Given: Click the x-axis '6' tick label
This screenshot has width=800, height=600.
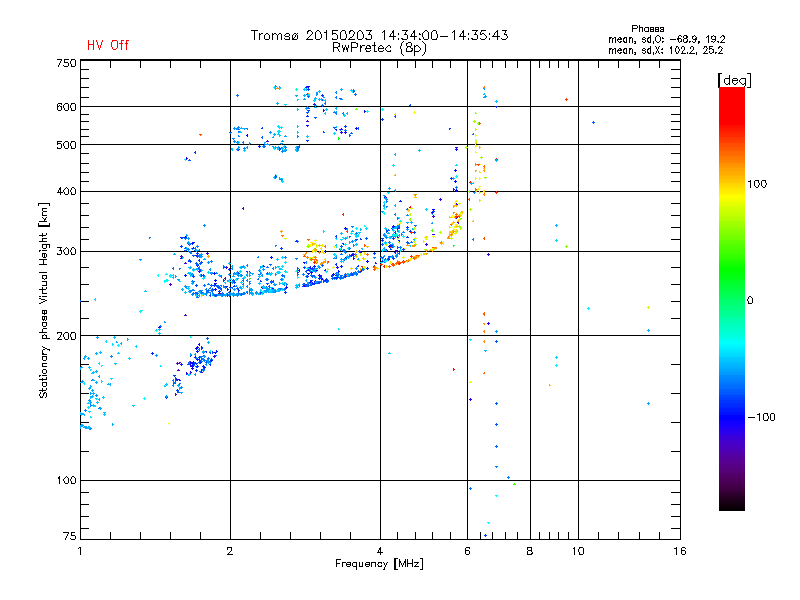Looking at the screenshot, I should (x=467, y=551).
